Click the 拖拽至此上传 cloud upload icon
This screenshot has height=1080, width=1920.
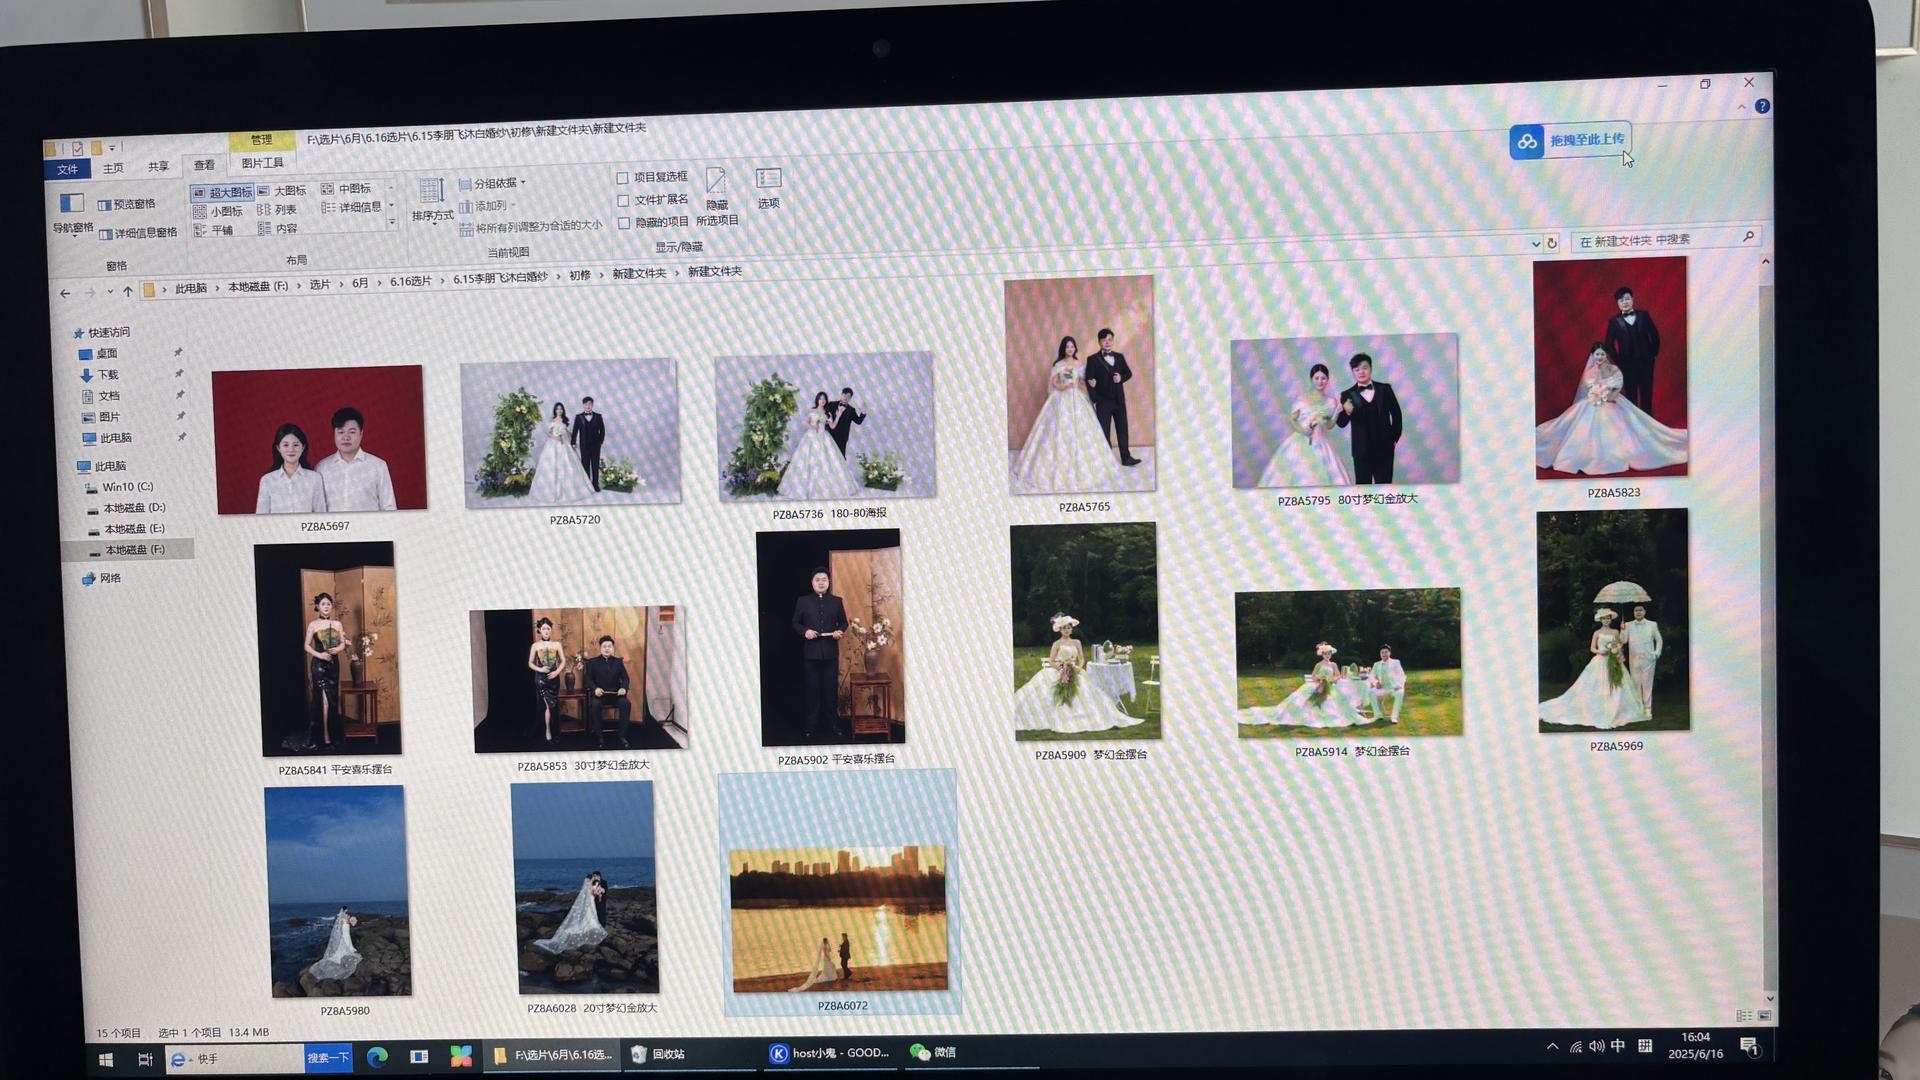pos(1527,142)
